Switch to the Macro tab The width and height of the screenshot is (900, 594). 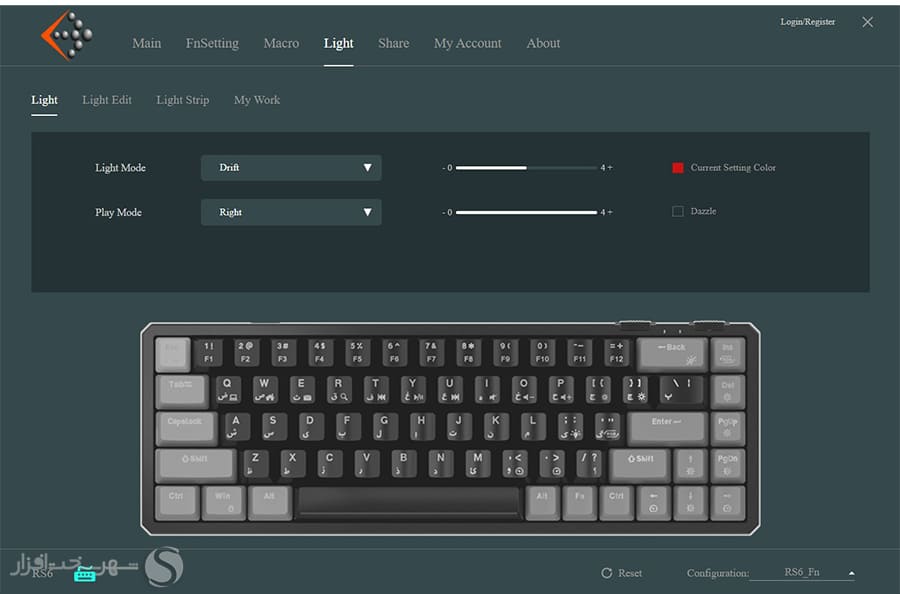281,43
